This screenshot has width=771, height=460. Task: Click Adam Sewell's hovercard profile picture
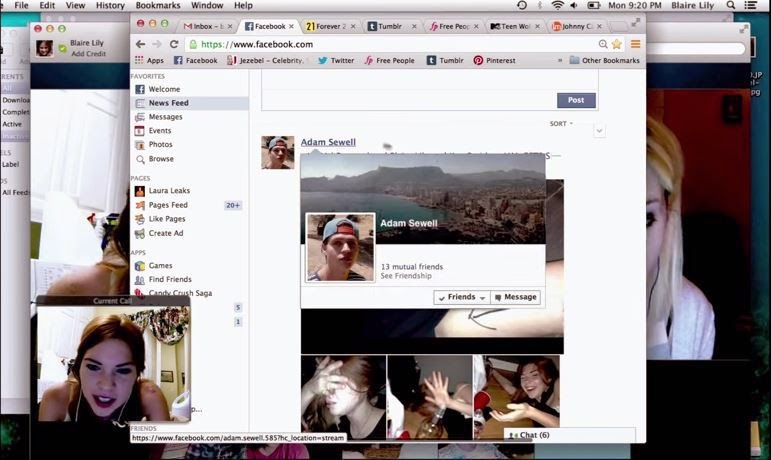tap(340, 248)
